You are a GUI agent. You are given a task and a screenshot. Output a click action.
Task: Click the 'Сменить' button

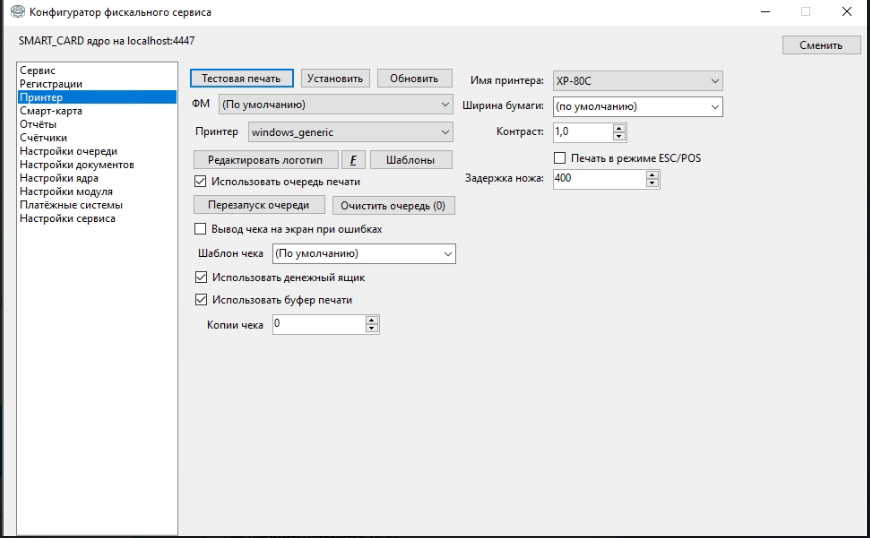pos(821,45)
